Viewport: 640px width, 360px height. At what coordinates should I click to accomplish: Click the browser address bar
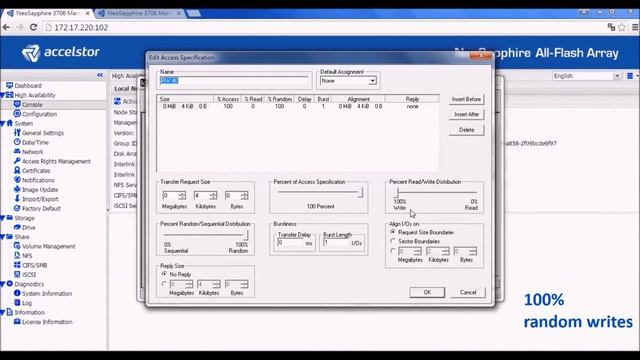point(322,27)
